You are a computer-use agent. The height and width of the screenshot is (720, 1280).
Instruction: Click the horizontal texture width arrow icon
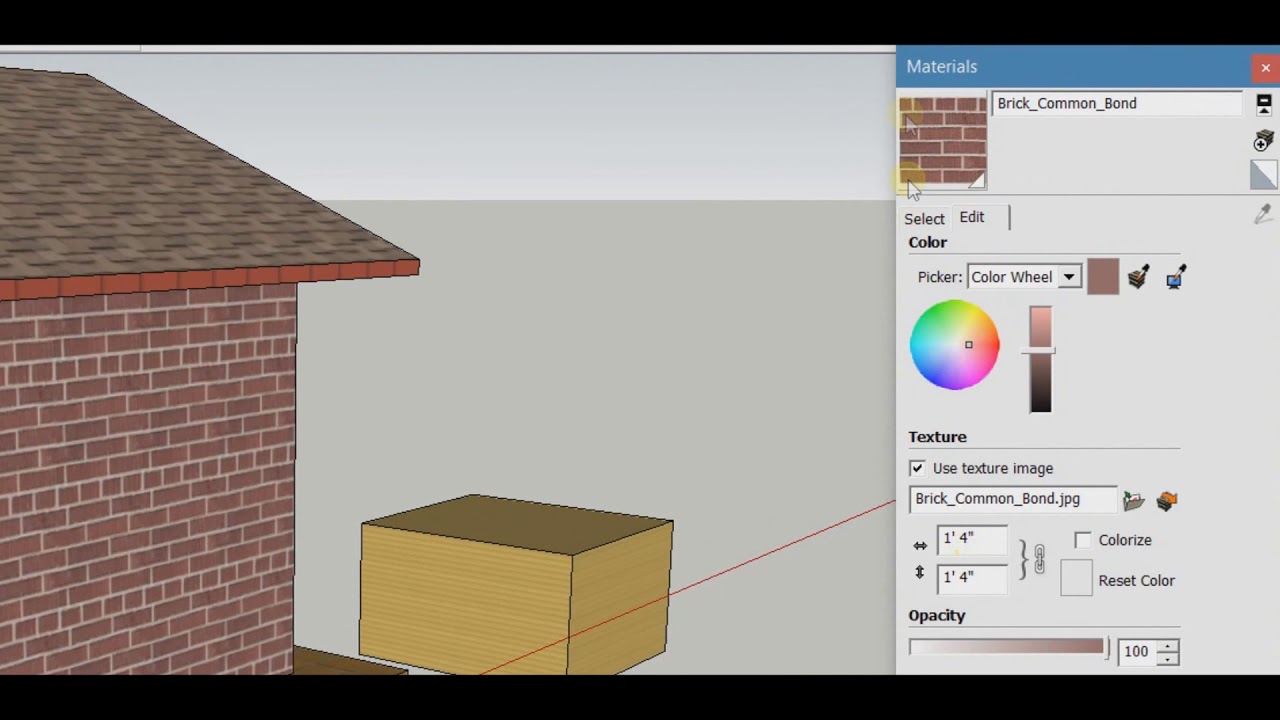(x=920, y=545)
